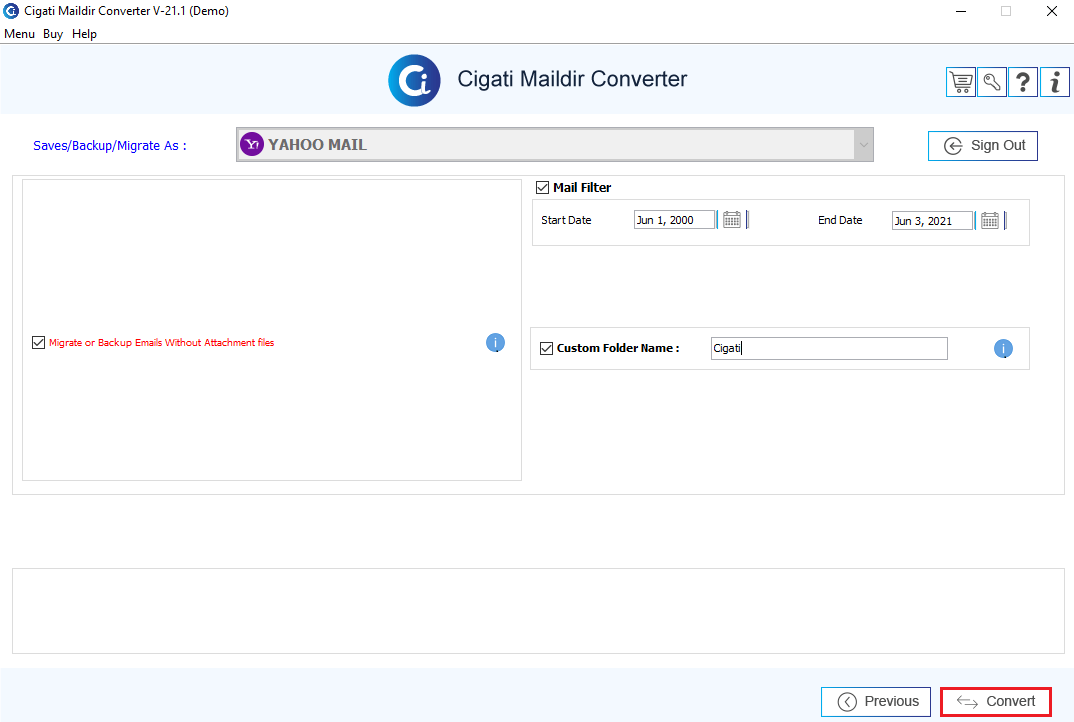Open the Buy menu

[53, 34]
